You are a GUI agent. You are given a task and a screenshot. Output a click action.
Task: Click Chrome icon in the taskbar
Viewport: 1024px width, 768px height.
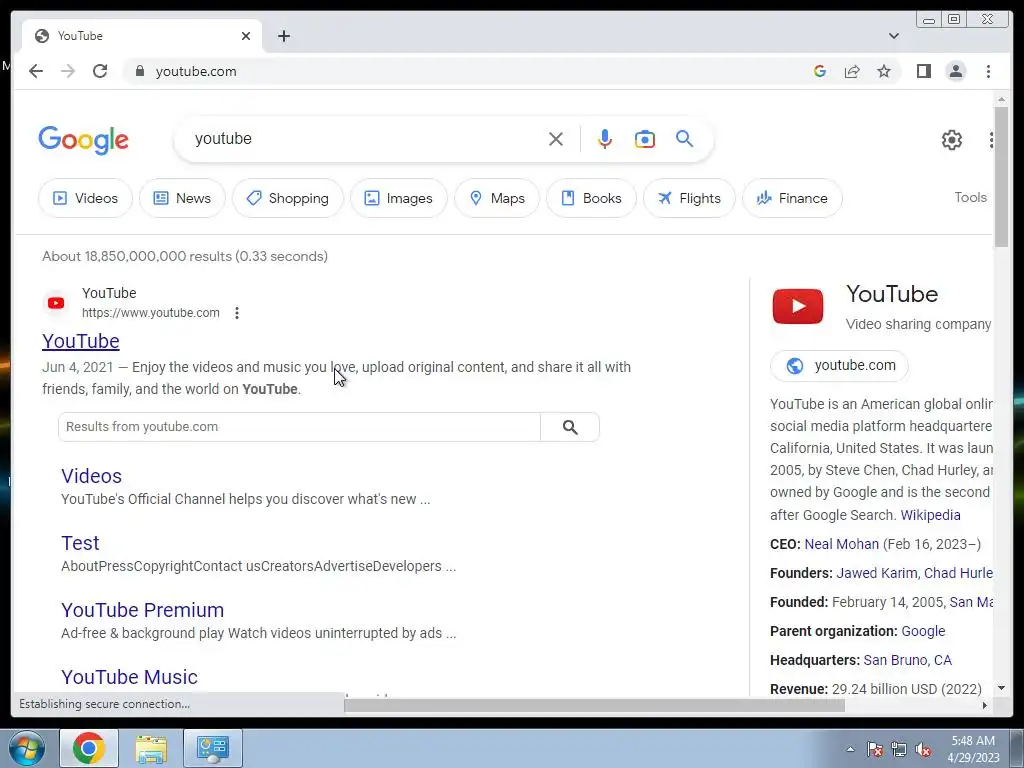pyautogui.click(x=89, y=748)
